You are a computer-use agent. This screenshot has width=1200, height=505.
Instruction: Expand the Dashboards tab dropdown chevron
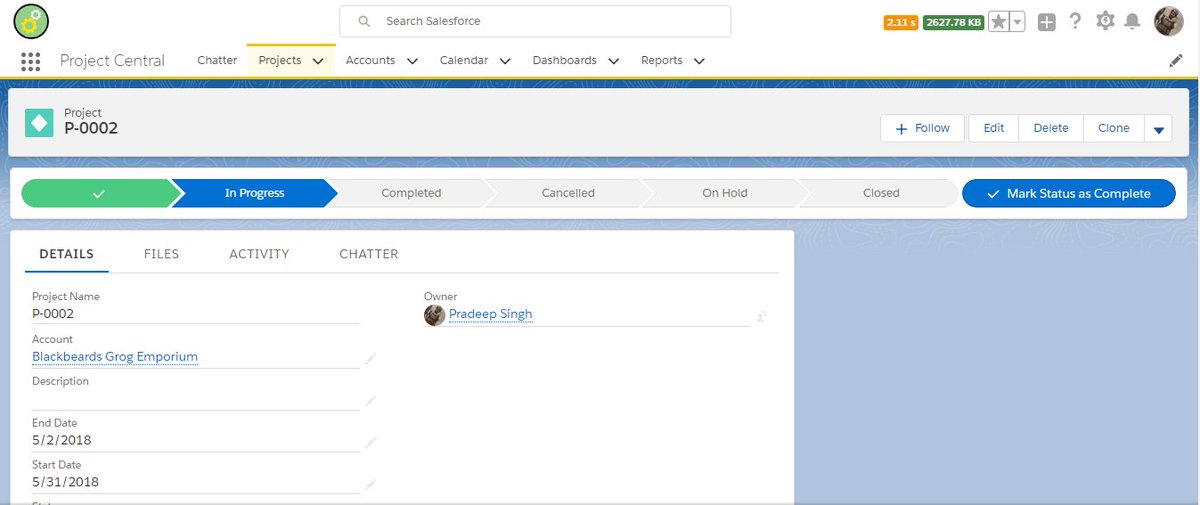point(613,61)
